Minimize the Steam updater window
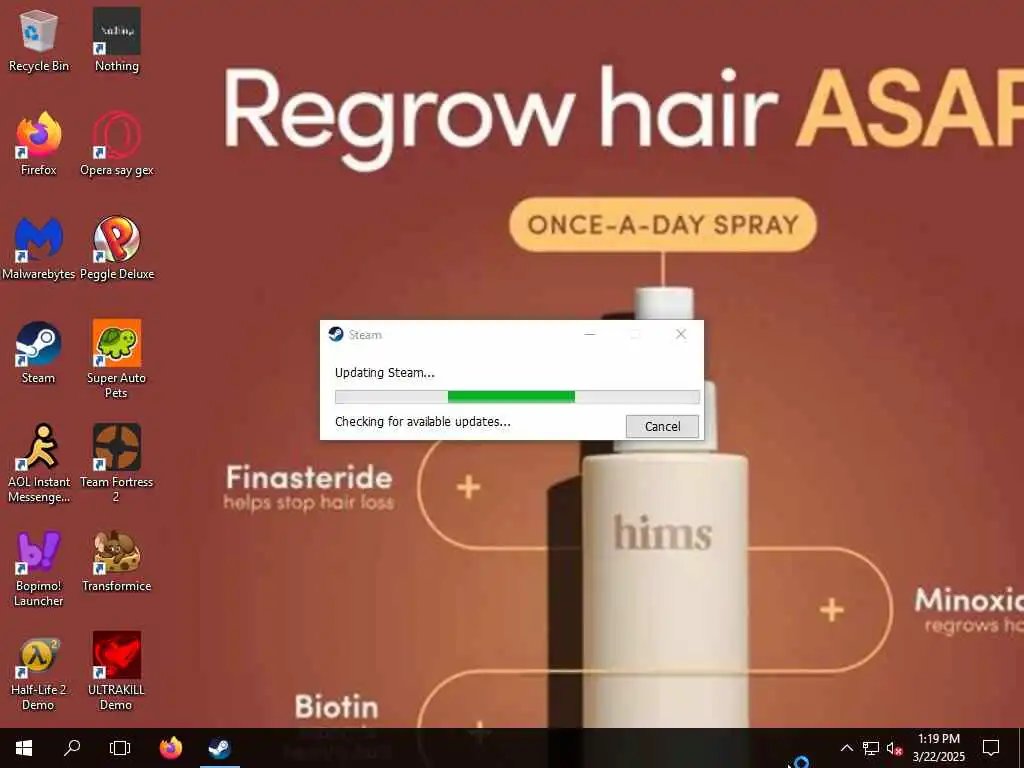 [x=590, y=334]
